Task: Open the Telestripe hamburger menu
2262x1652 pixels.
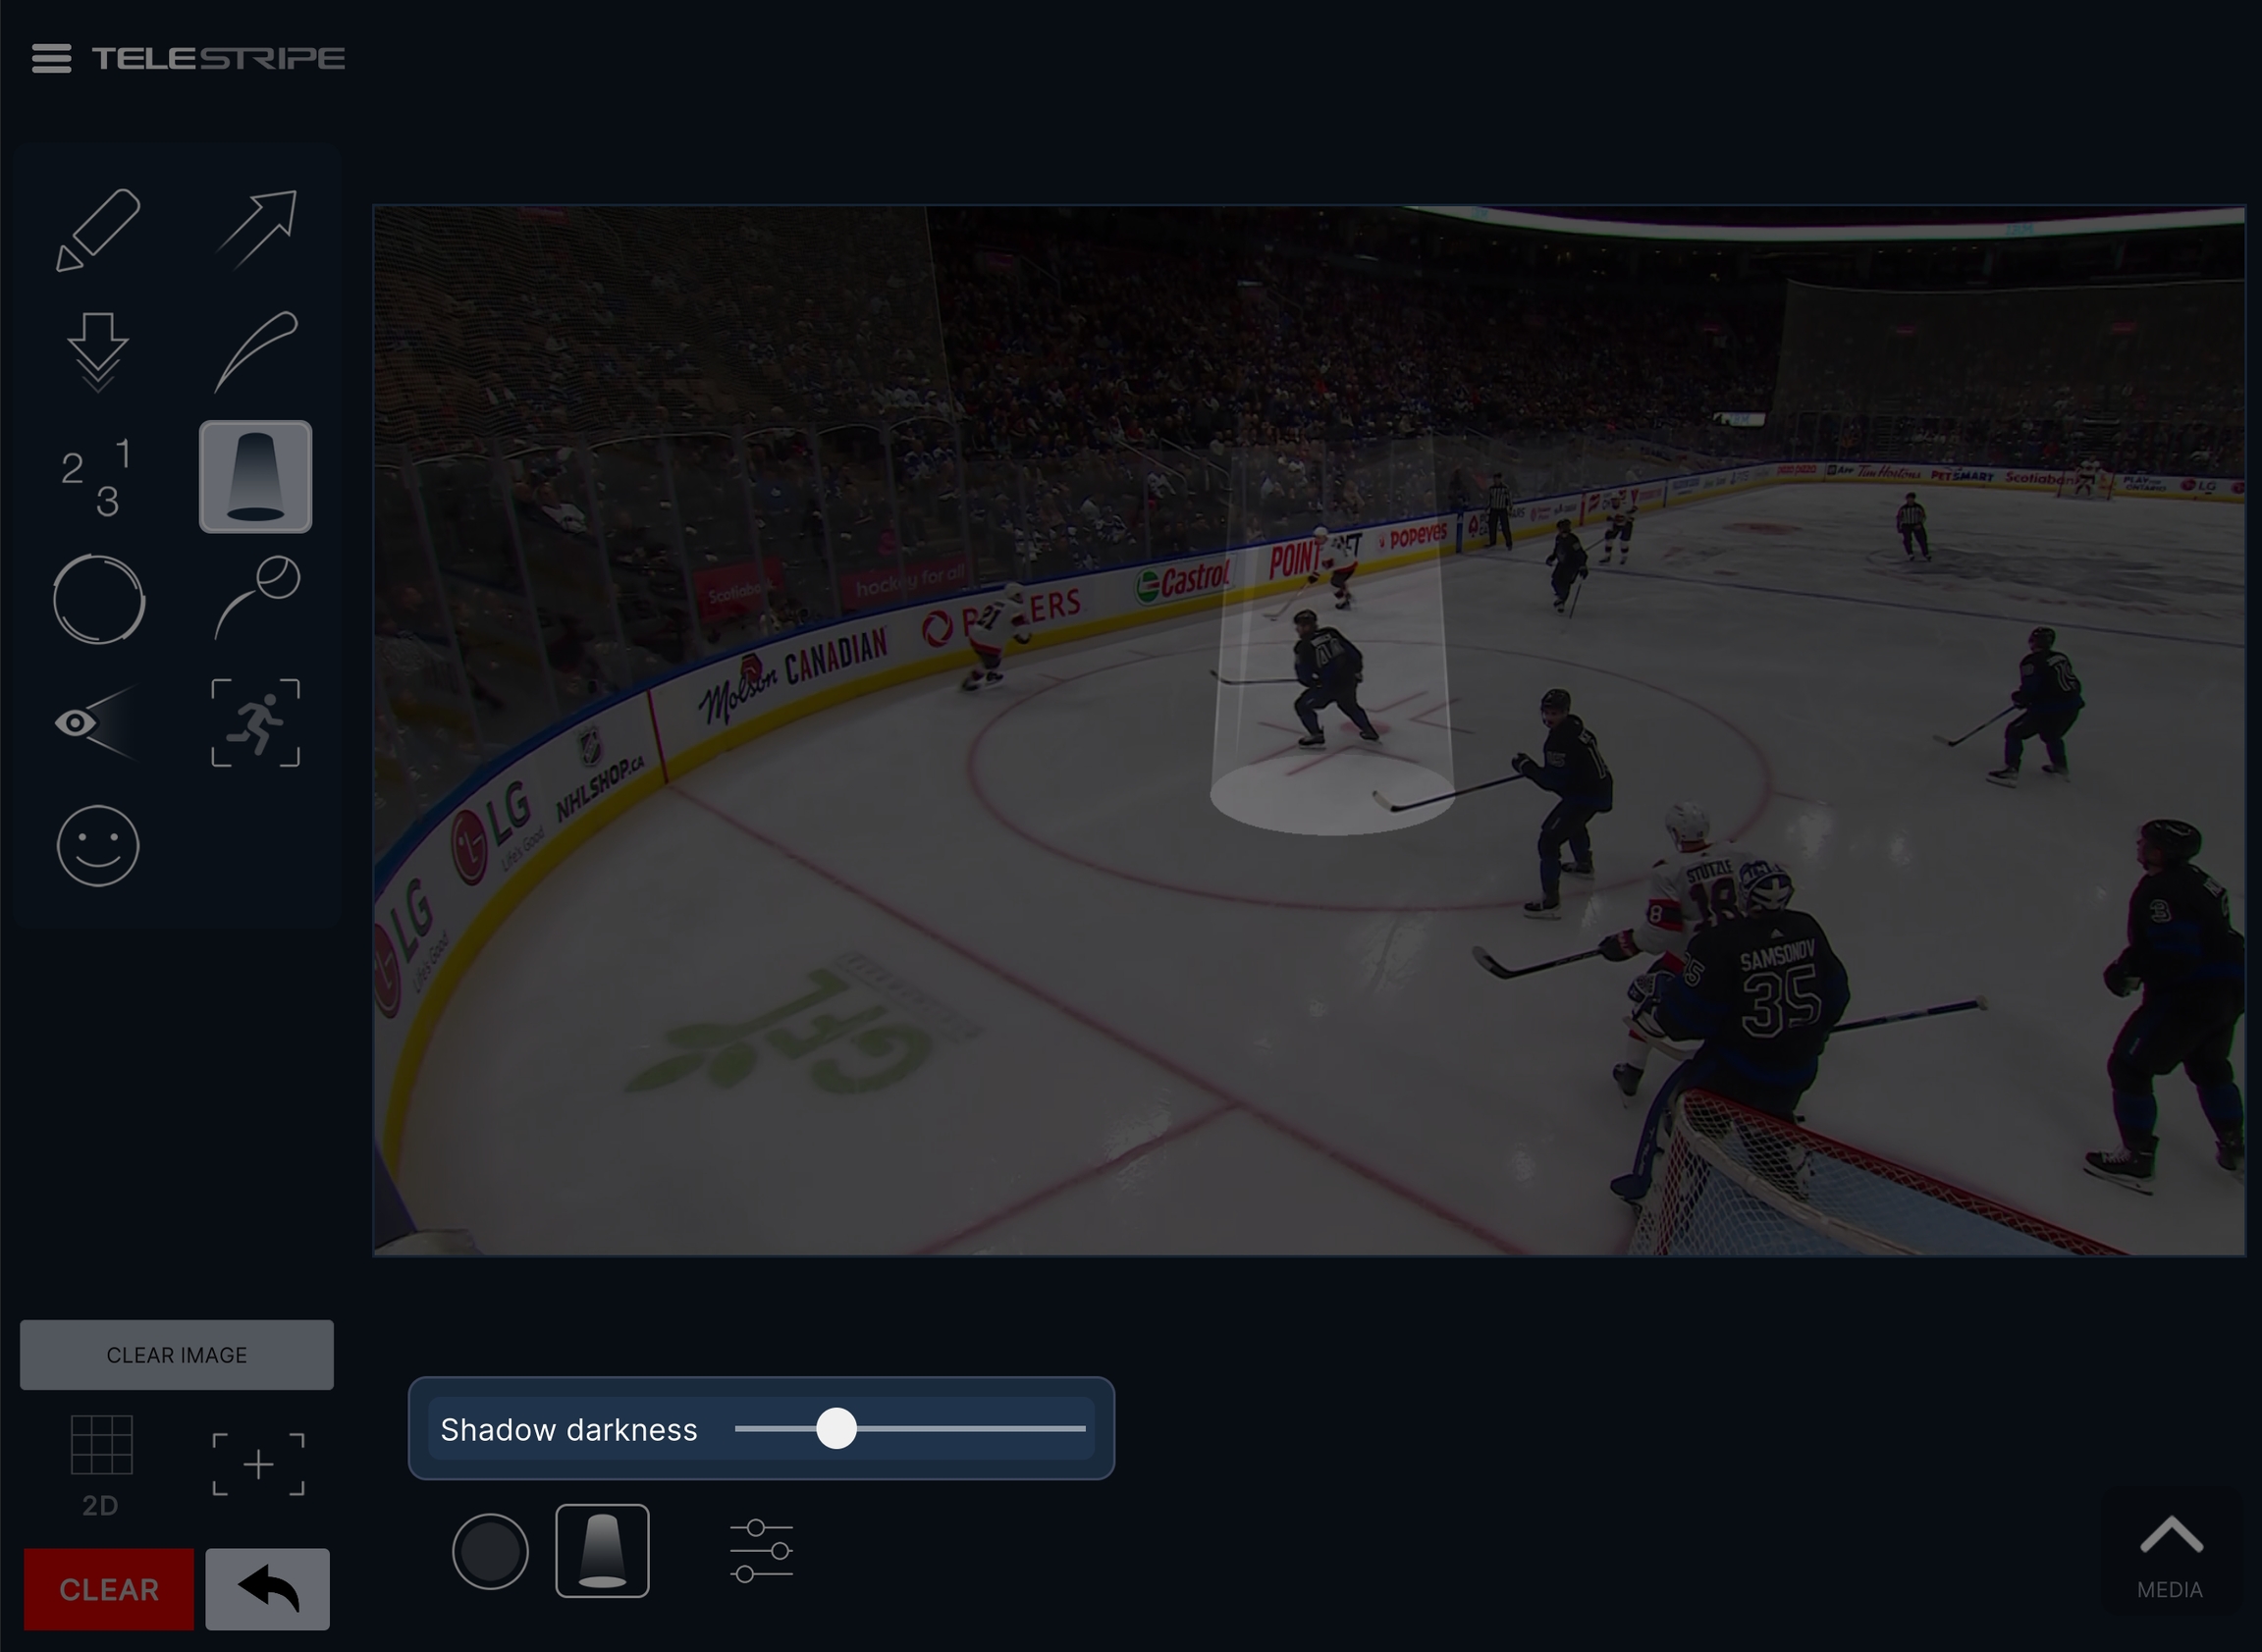Action: [52, 58]
